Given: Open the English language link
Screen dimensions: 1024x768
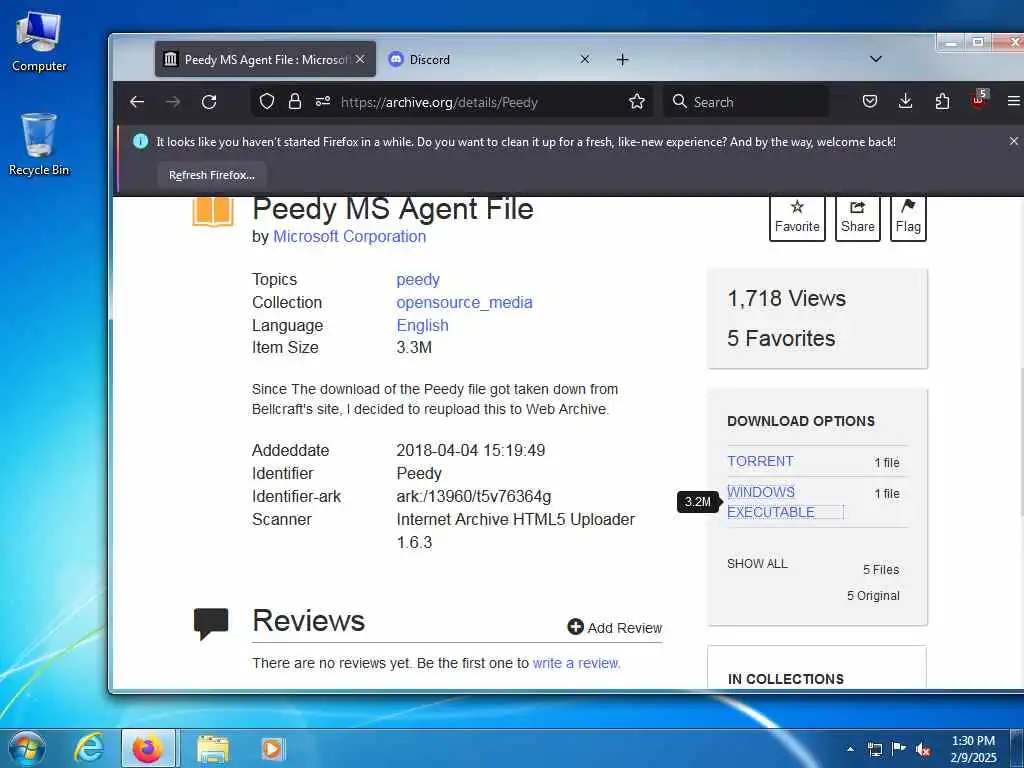Looking at the screenshot, I should coord(423,325).
